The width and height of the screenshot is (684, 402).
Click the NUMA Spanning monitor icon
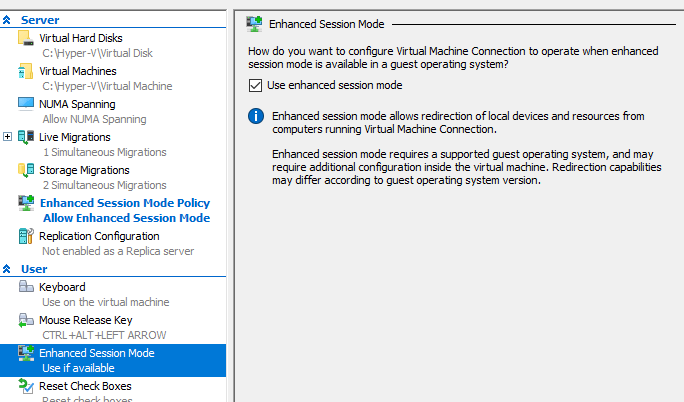coord(26,104)
